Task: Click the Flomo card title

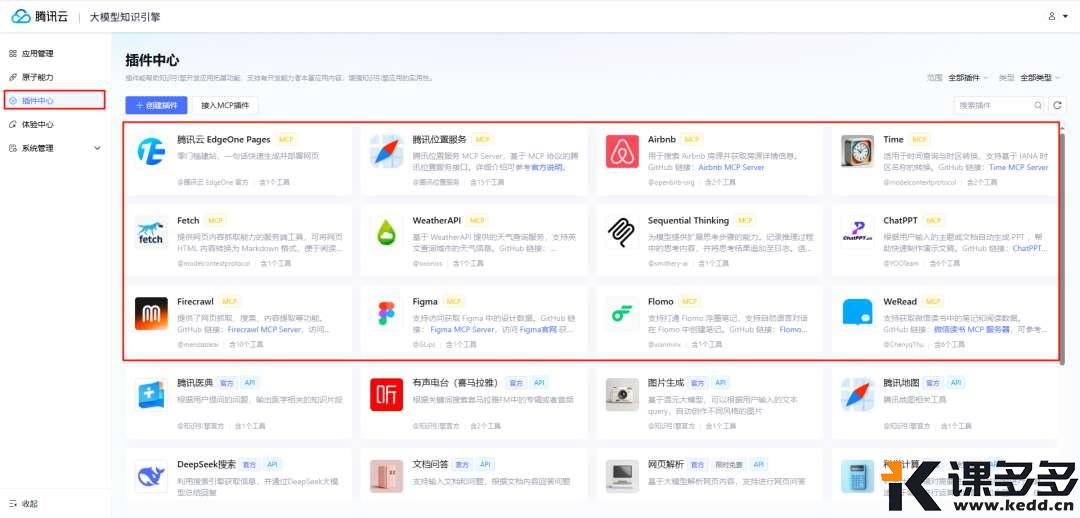Action: (661, 302)
